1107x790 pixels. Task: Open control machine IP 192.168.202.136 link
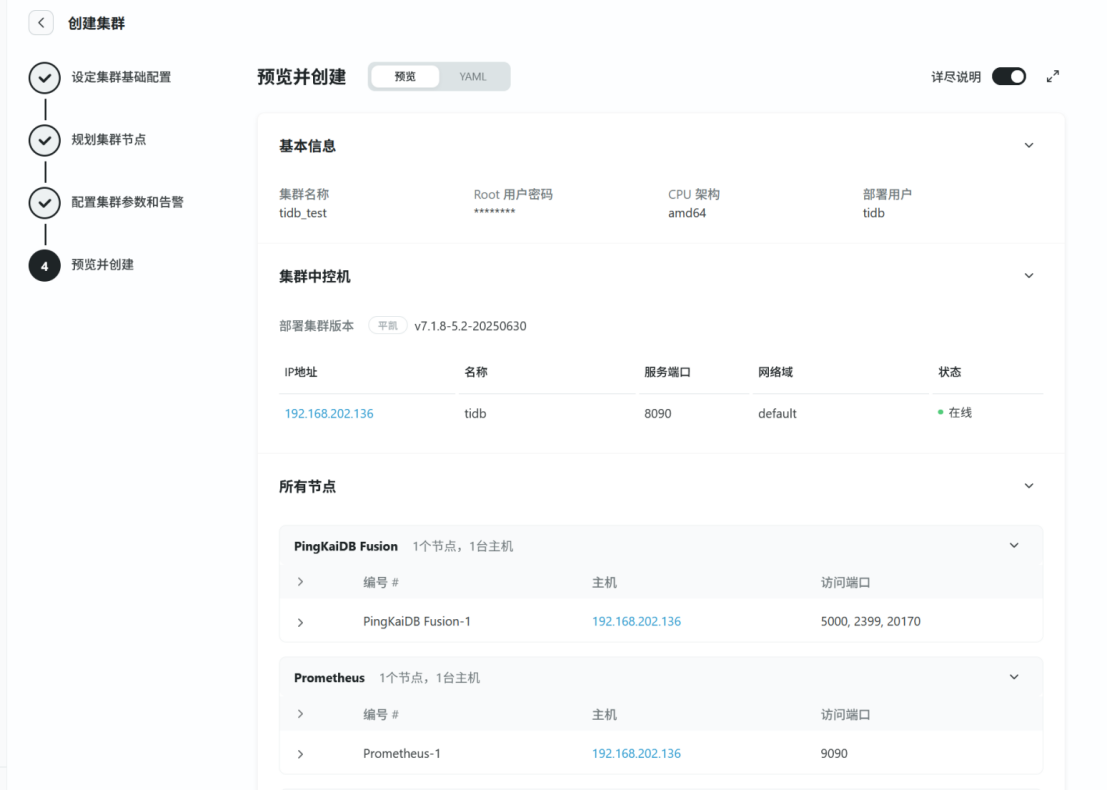[x=329, y=413]
